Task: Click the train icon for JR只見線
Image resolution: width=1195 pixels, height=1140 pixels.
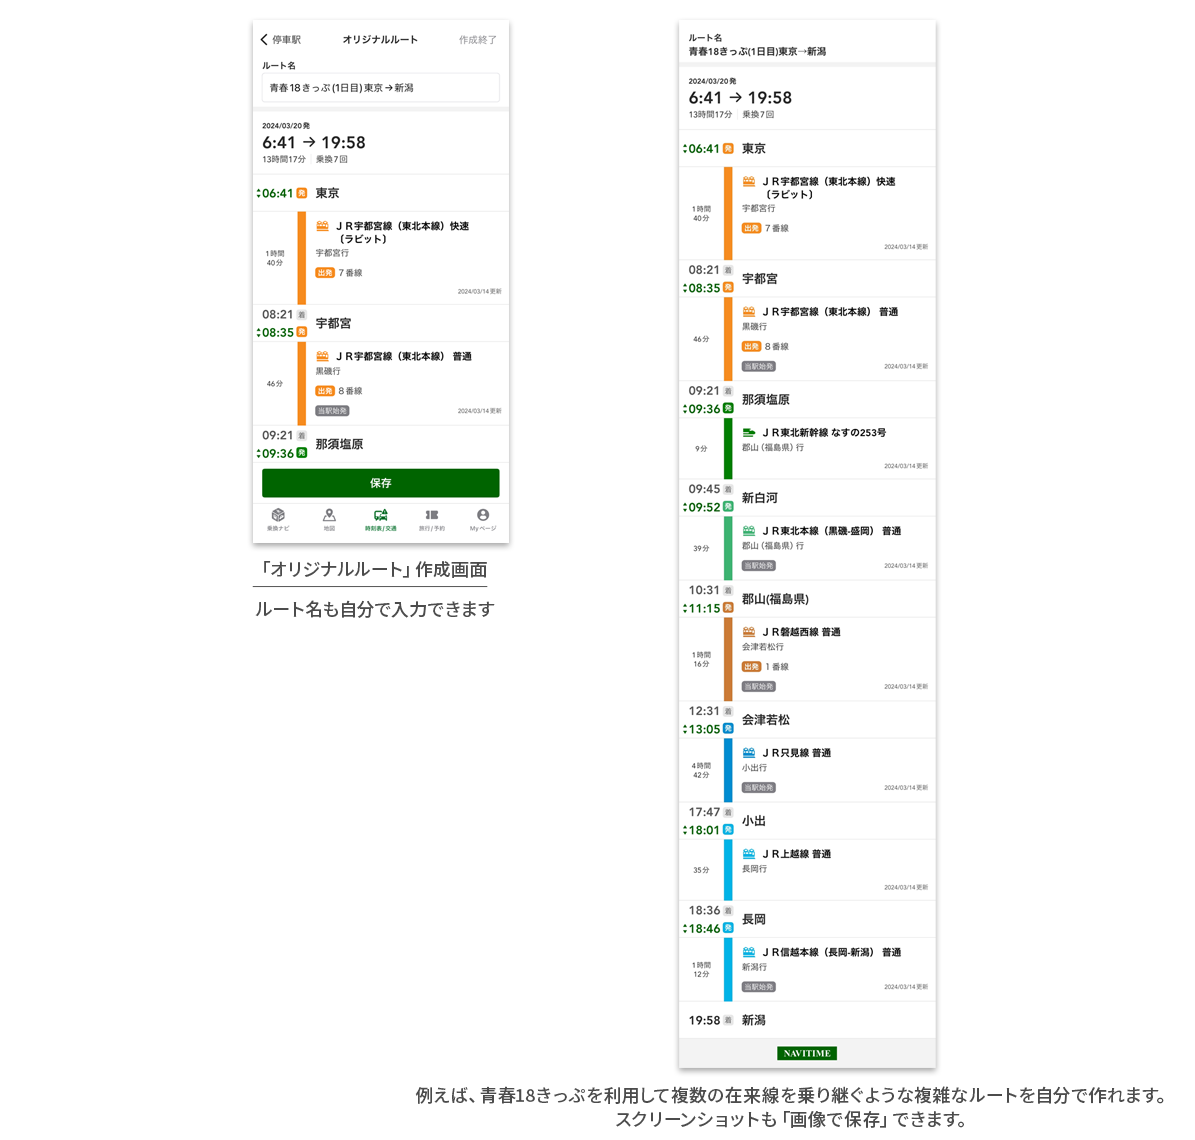Action: coord(749,753)
